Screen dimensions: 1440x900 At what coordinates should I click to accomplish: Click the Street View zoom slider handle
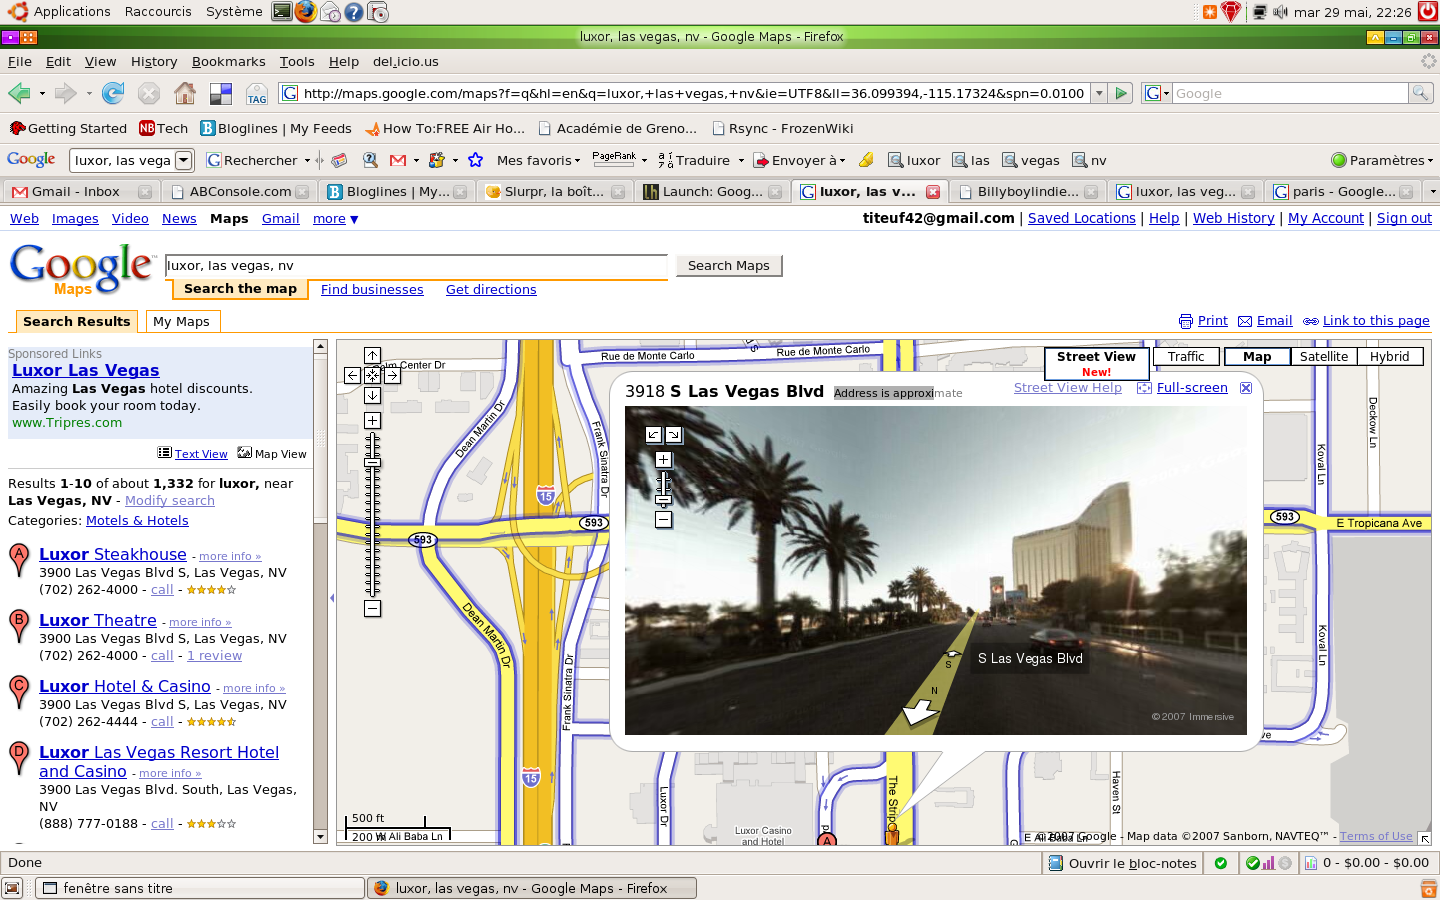(663, 498)
